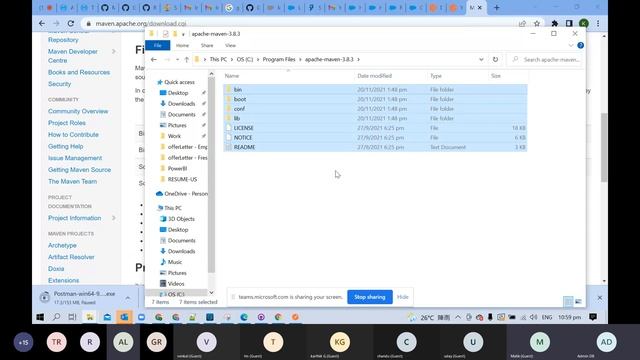Click Chrome reload page icon
640x360 pixels.
(x=71, y=24)
